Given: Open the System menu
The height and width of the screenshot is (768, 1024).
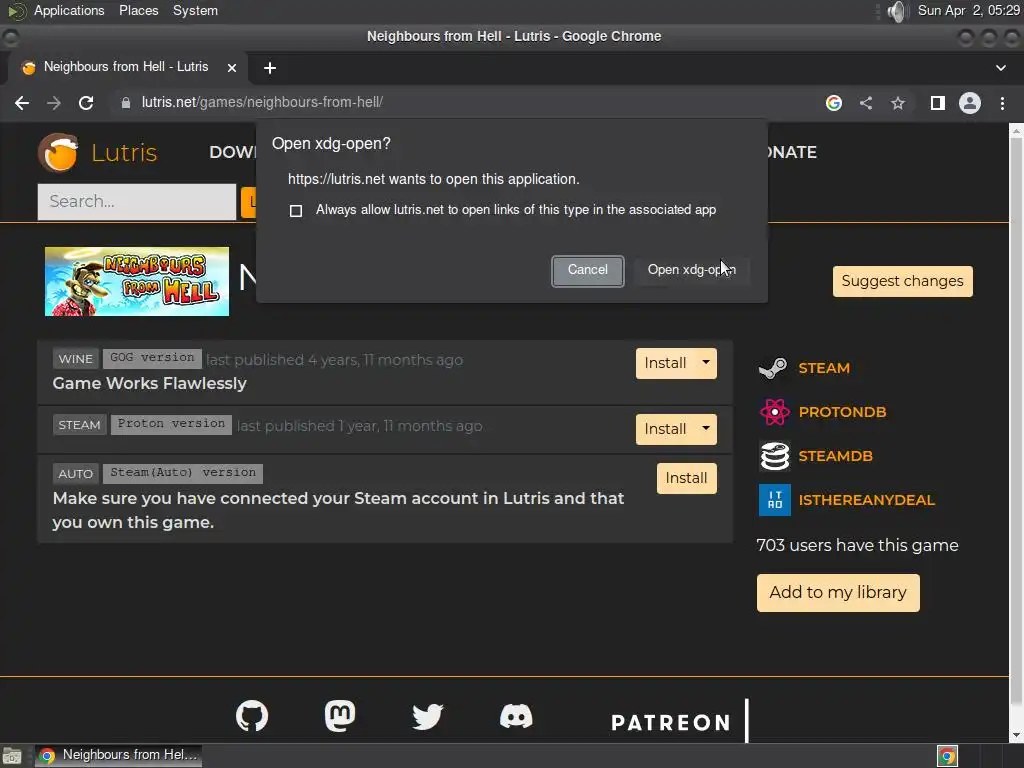Looking at the screenshot, I should pos(195,11).
